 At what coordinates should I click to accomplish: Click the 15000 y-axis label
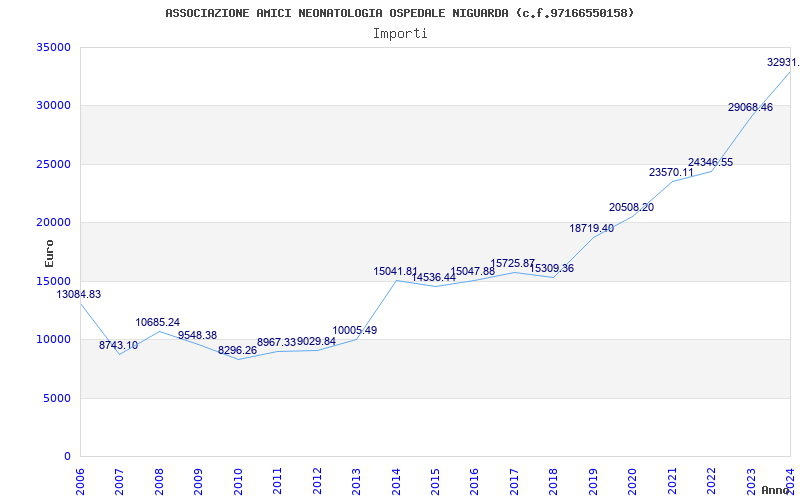(53, 281)
